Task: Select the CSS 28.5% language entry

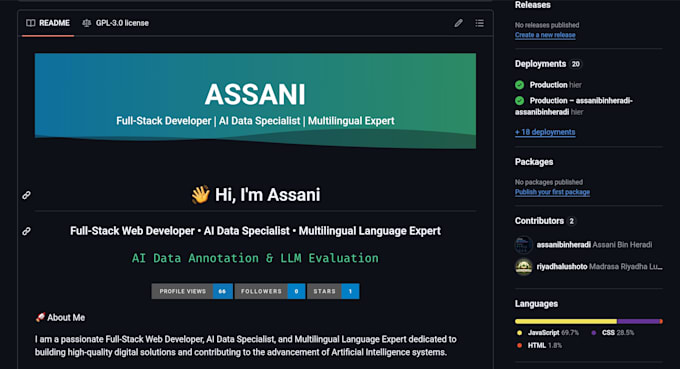Action: pos(612,333)
